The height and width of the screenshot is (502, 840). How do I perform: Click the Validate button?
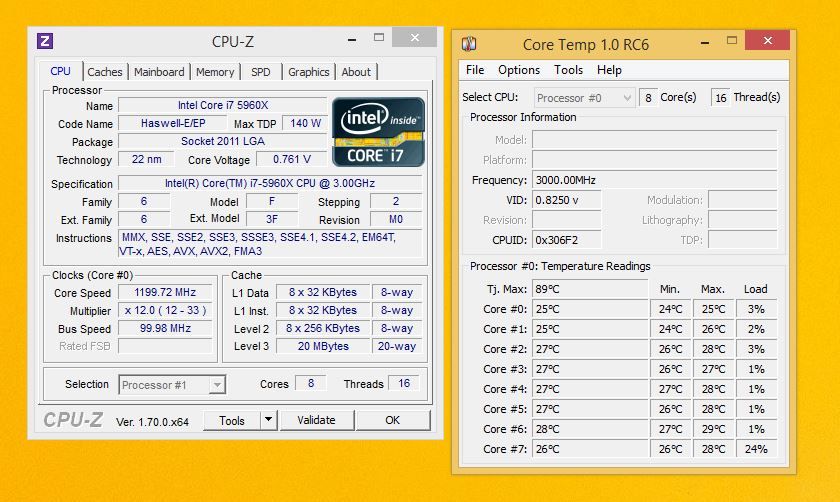pyautogui.click(x=317, y=421)
